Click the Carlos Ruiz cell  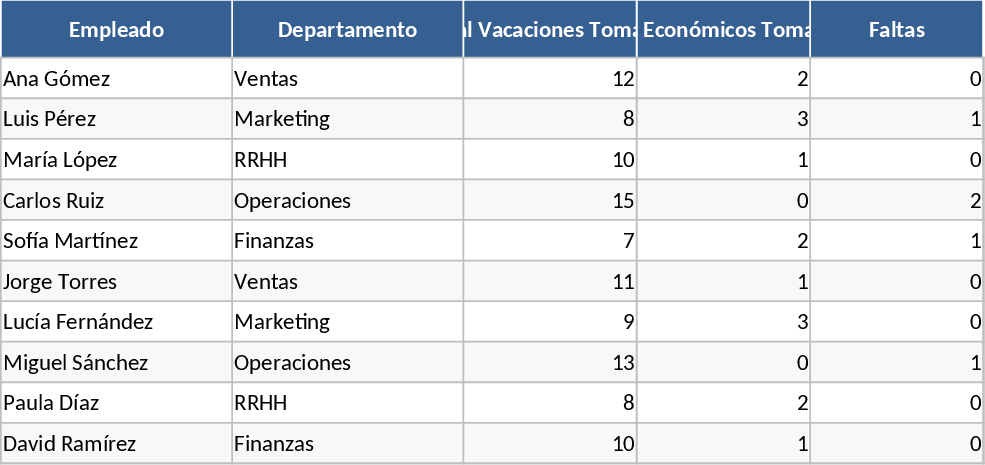pyautogui.click(x=116, y=201)
